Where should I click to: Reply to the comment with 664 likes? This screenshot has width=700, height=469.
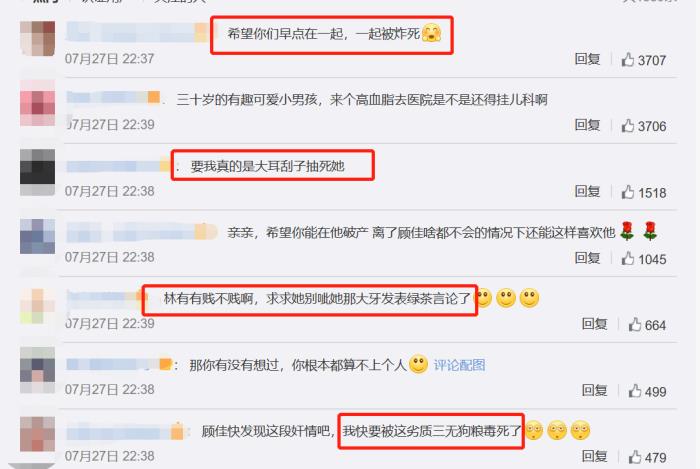594,324
